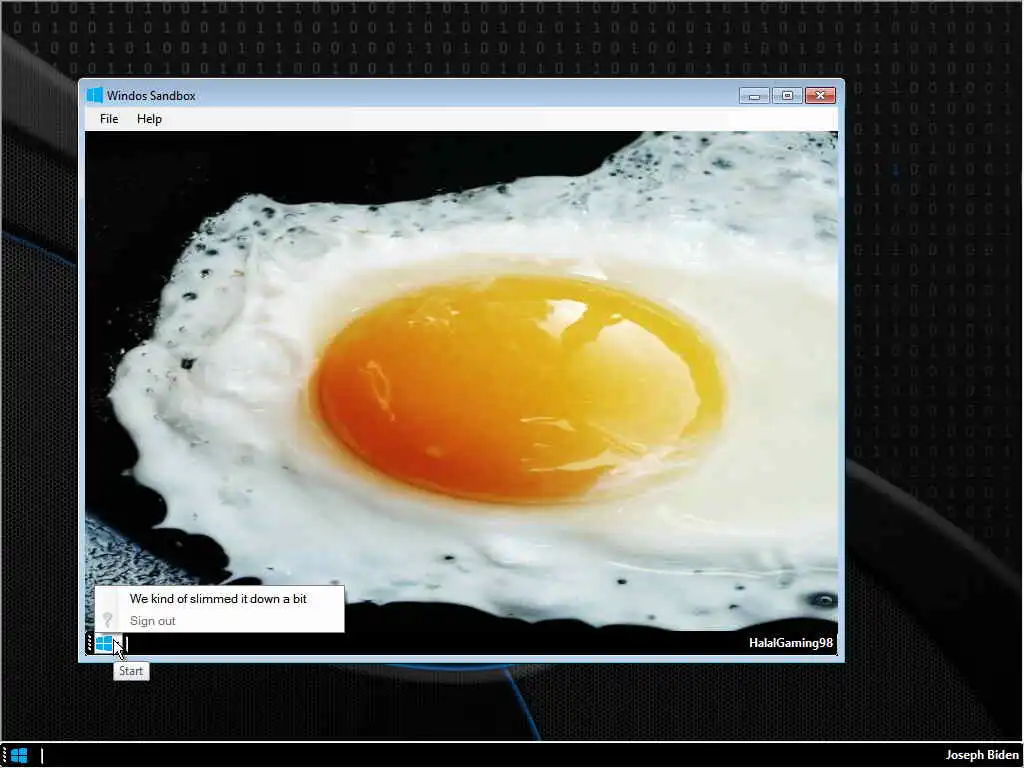Click the Windos Sandbox title text
This screenshot has width=1024, height=768.
tap(151, 95)
